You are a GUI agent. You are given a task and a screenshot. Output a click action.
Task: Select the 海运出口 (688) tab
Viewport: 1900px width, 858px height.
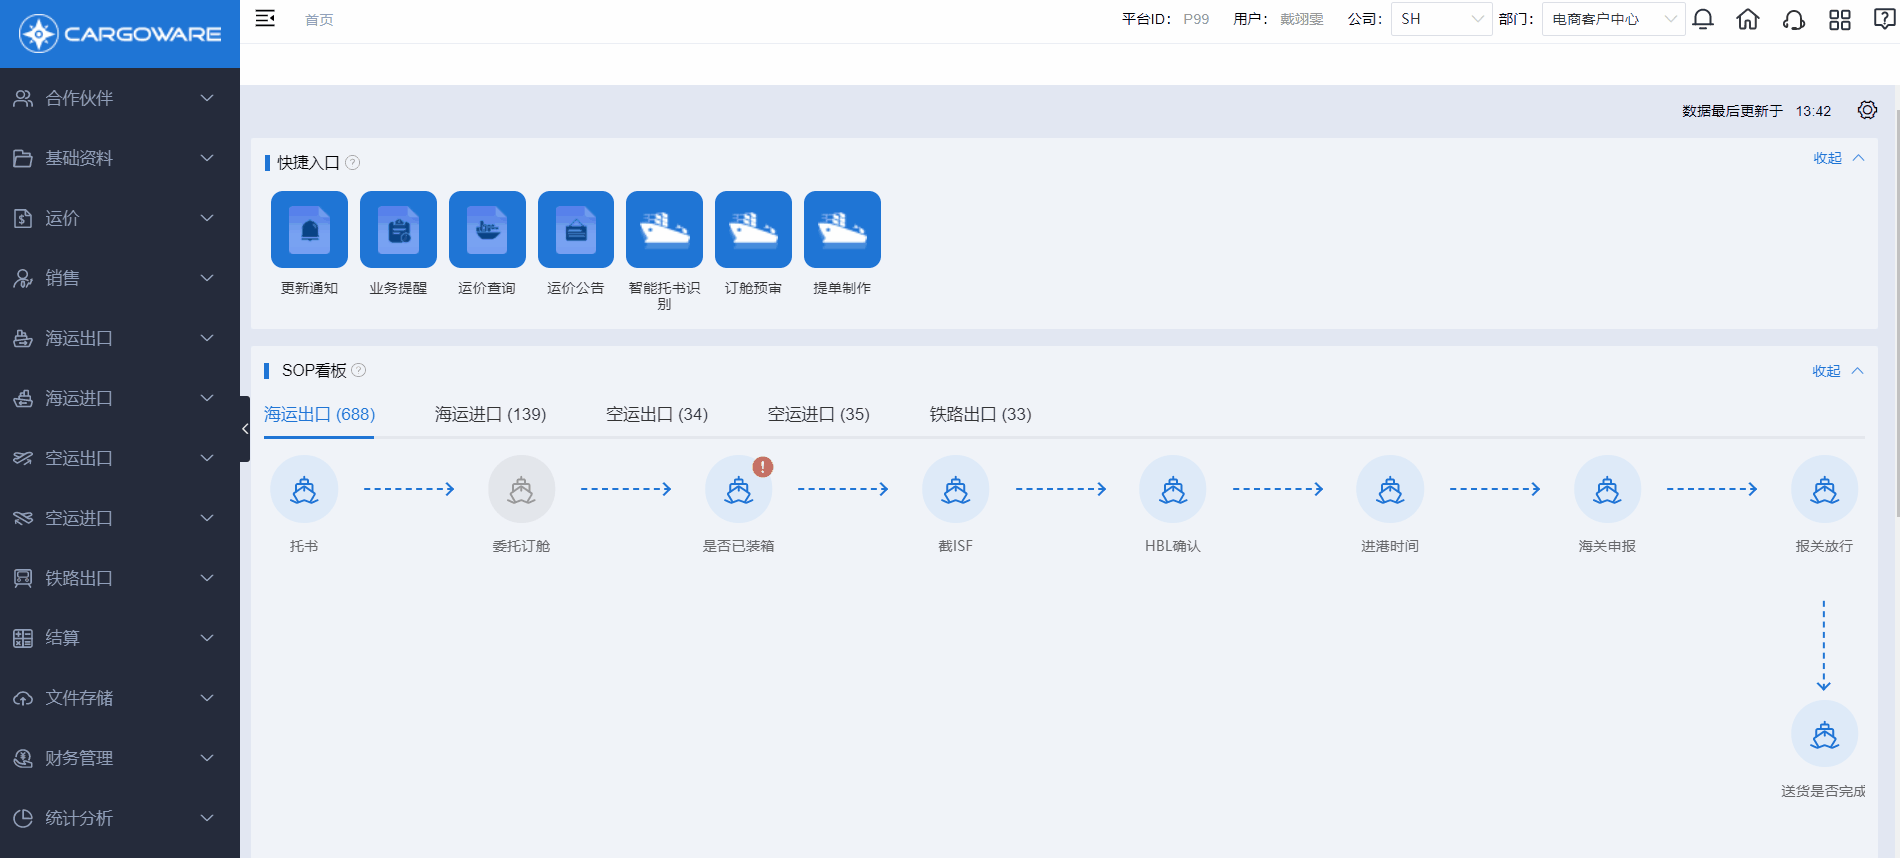tap(319, 414)
